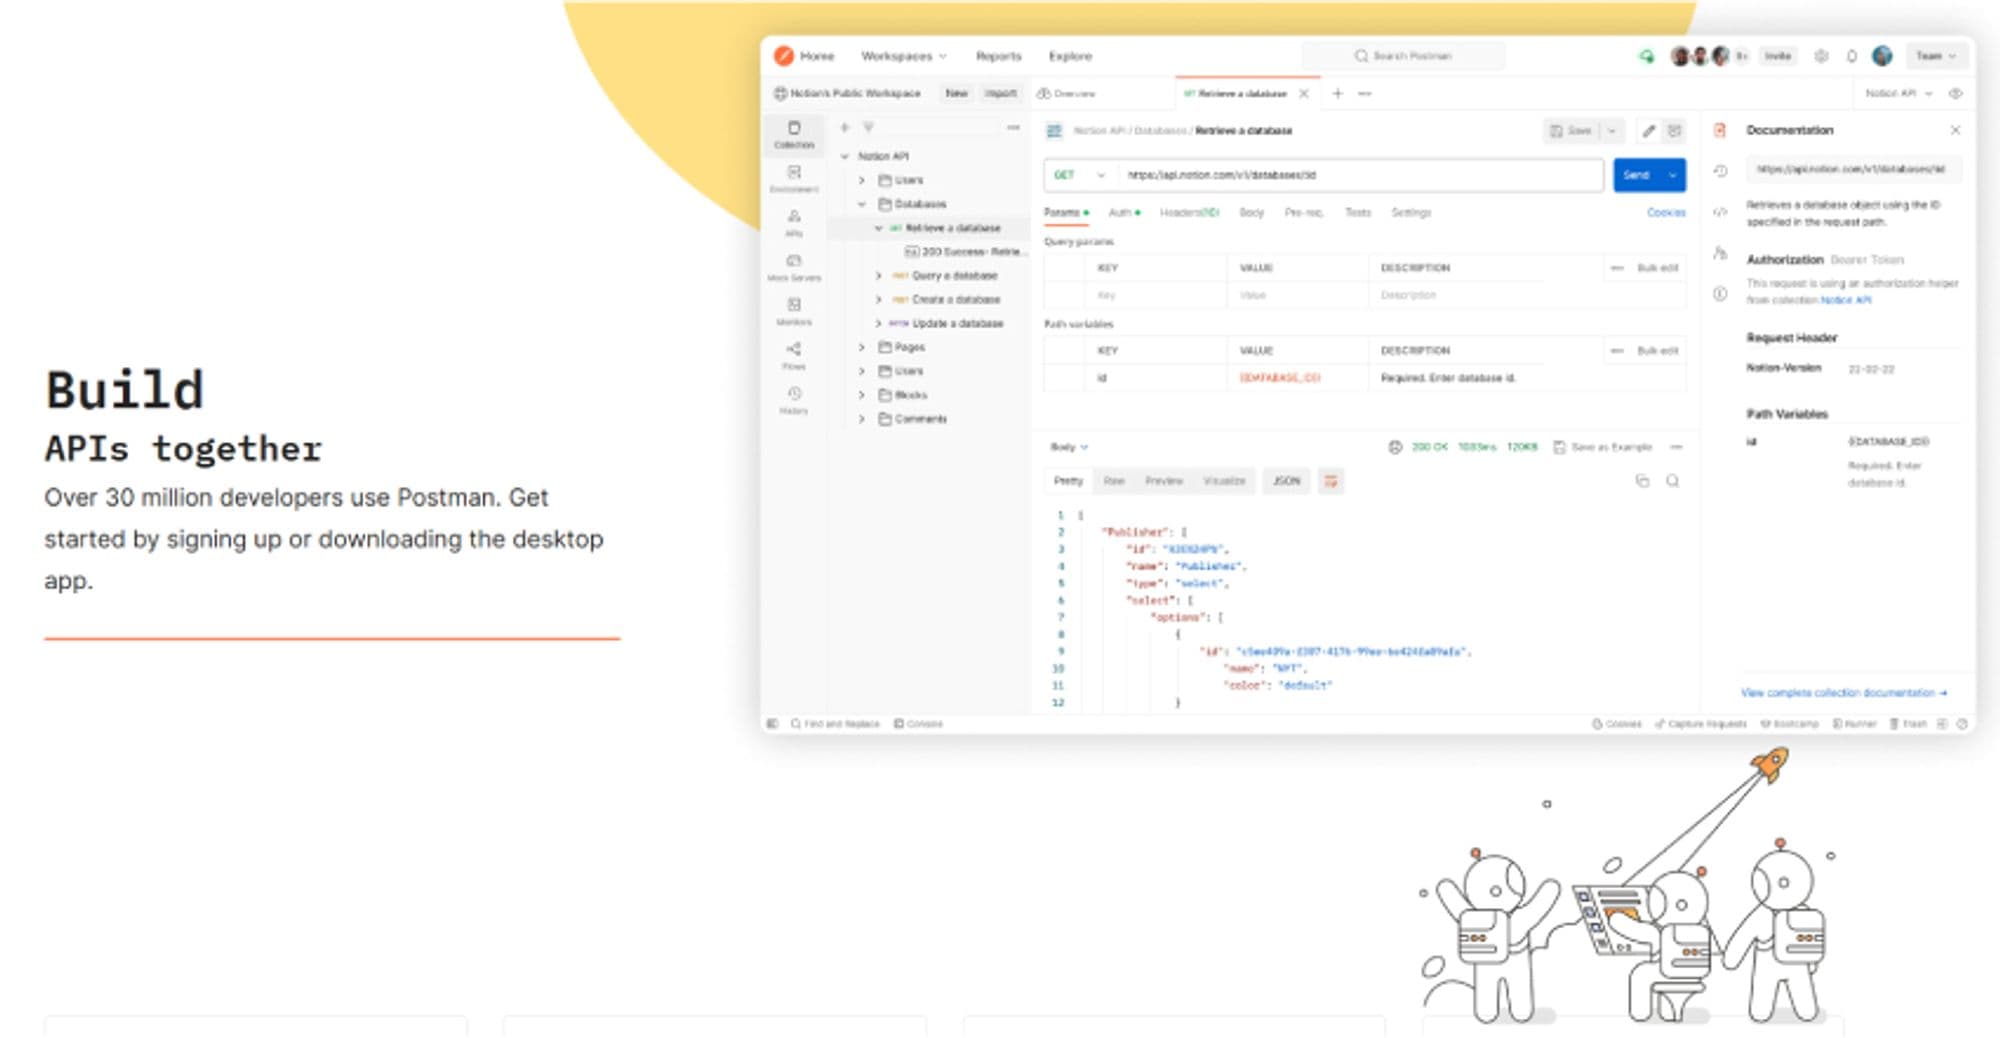The width and height of the screenshot is (2000, 1038).
Task: Collapse the Databases folder
Action: coord(861,204)
